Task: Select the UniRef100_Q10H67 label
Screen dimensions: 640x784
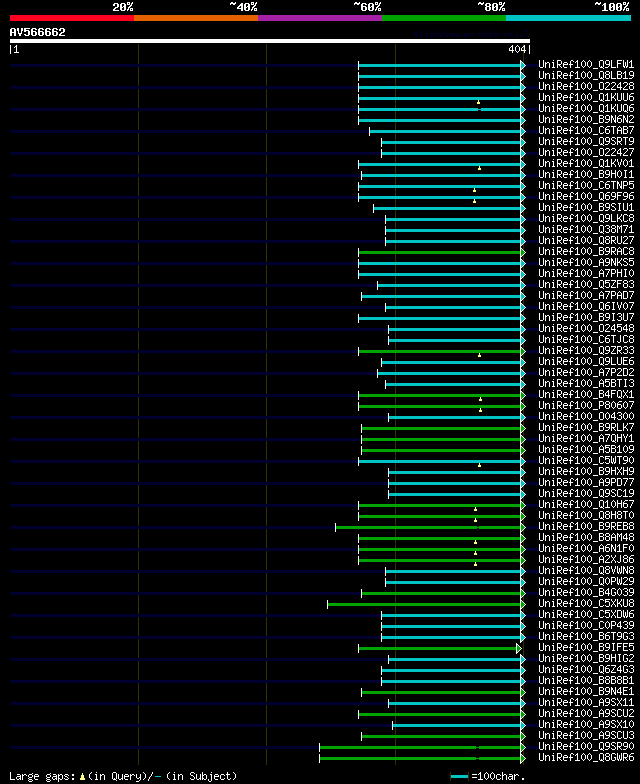Action: (586, 504)
